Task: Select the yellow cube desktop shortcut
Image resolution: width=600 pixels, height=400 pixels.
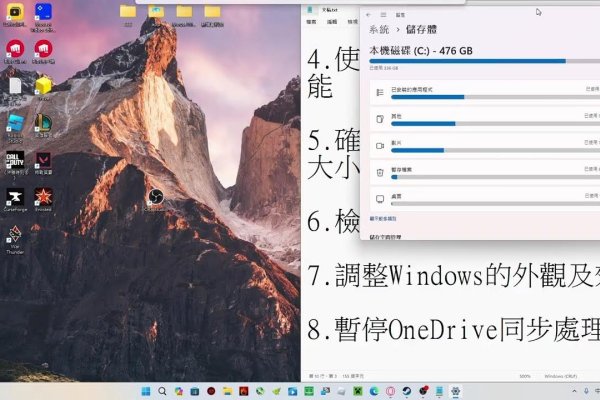Action: click(x=43, y=86)
